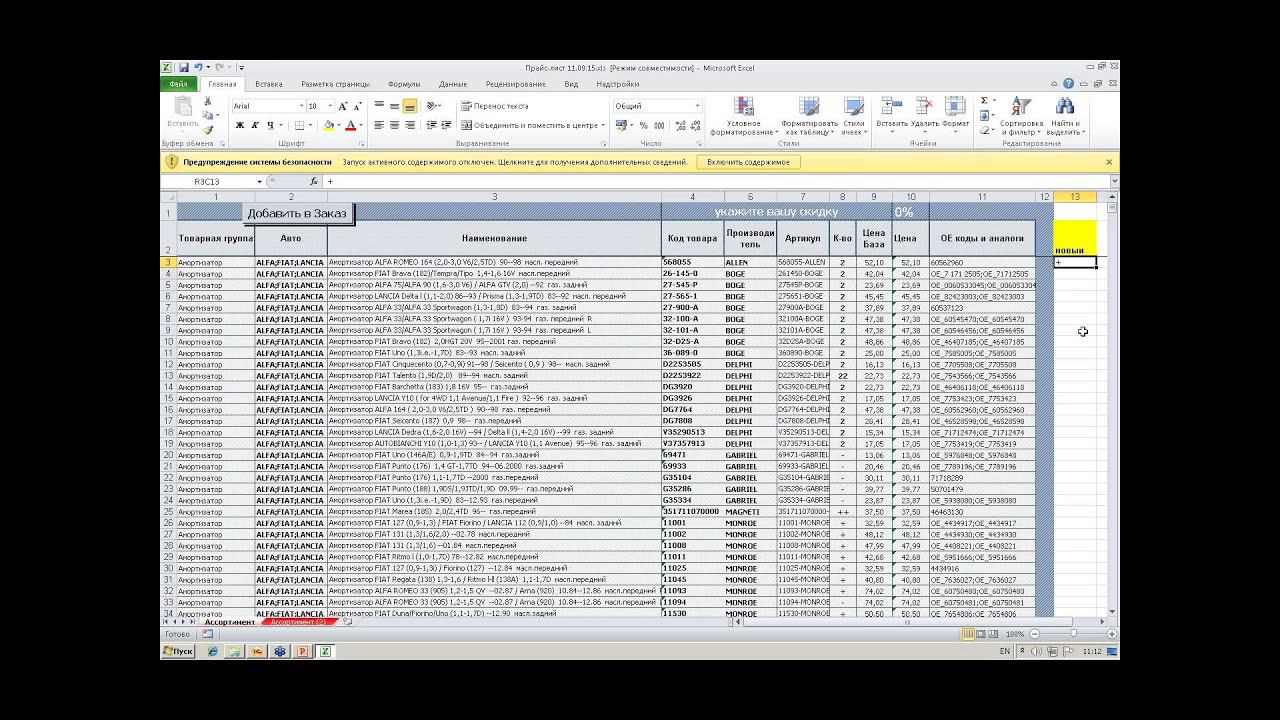This screenshot has width=1280, height=720.
Task: Open Сортировка и фильтр menu
Action: pyautogui.click(x=1021, y=117)
